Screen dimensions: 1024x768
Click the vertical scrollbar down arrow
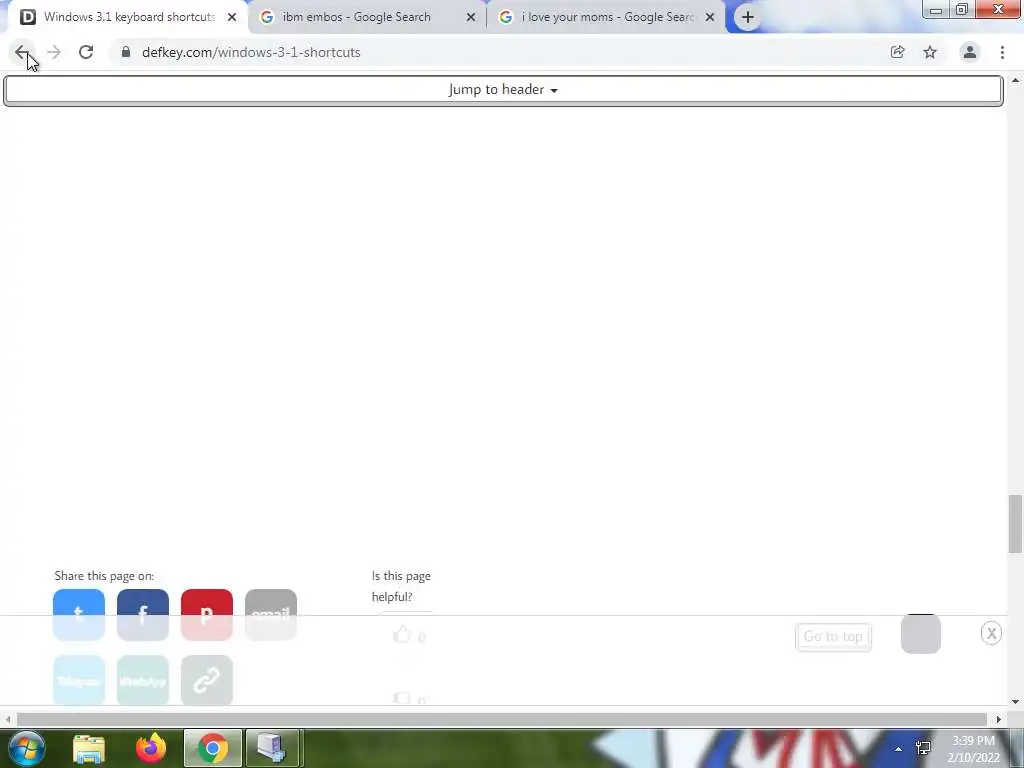pyautogui.click(x=1015, y=702)
